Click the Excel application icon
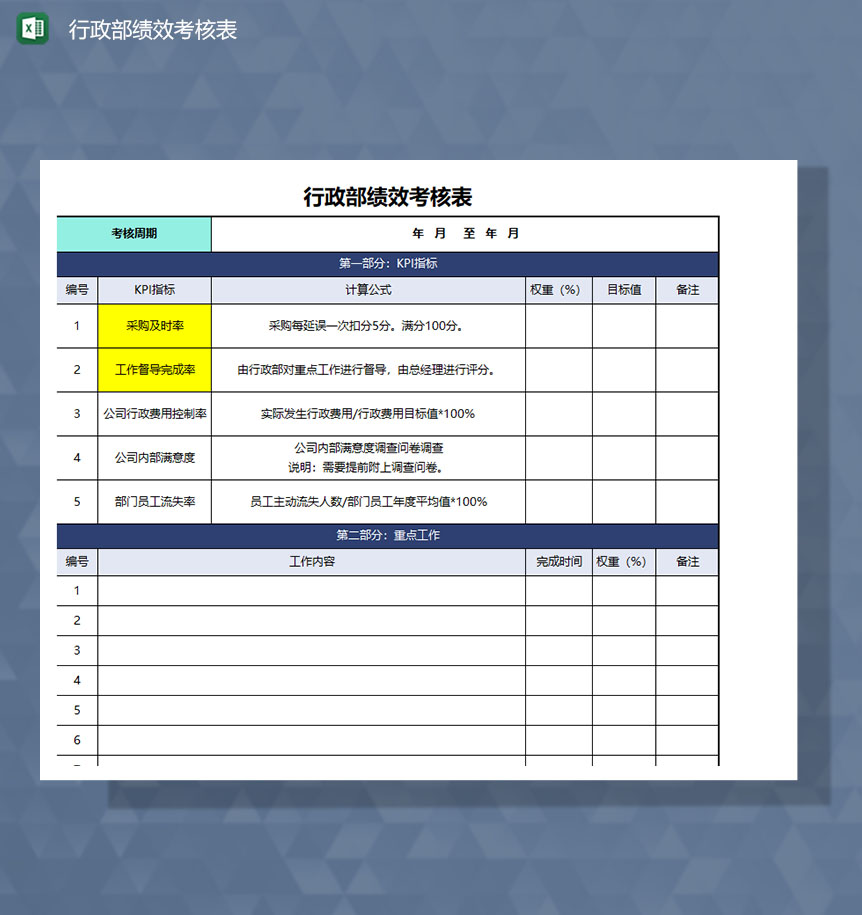The image size is (862, 915). (x=31, y=30)
